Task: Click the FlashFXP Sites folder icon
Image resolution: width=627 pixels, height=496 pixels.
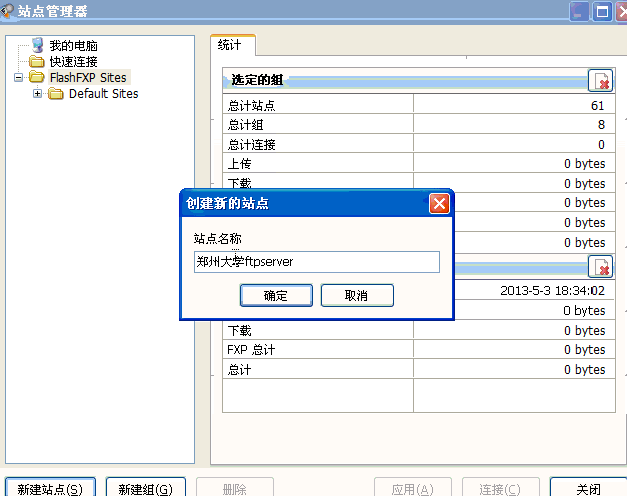Action: point(37,77)
